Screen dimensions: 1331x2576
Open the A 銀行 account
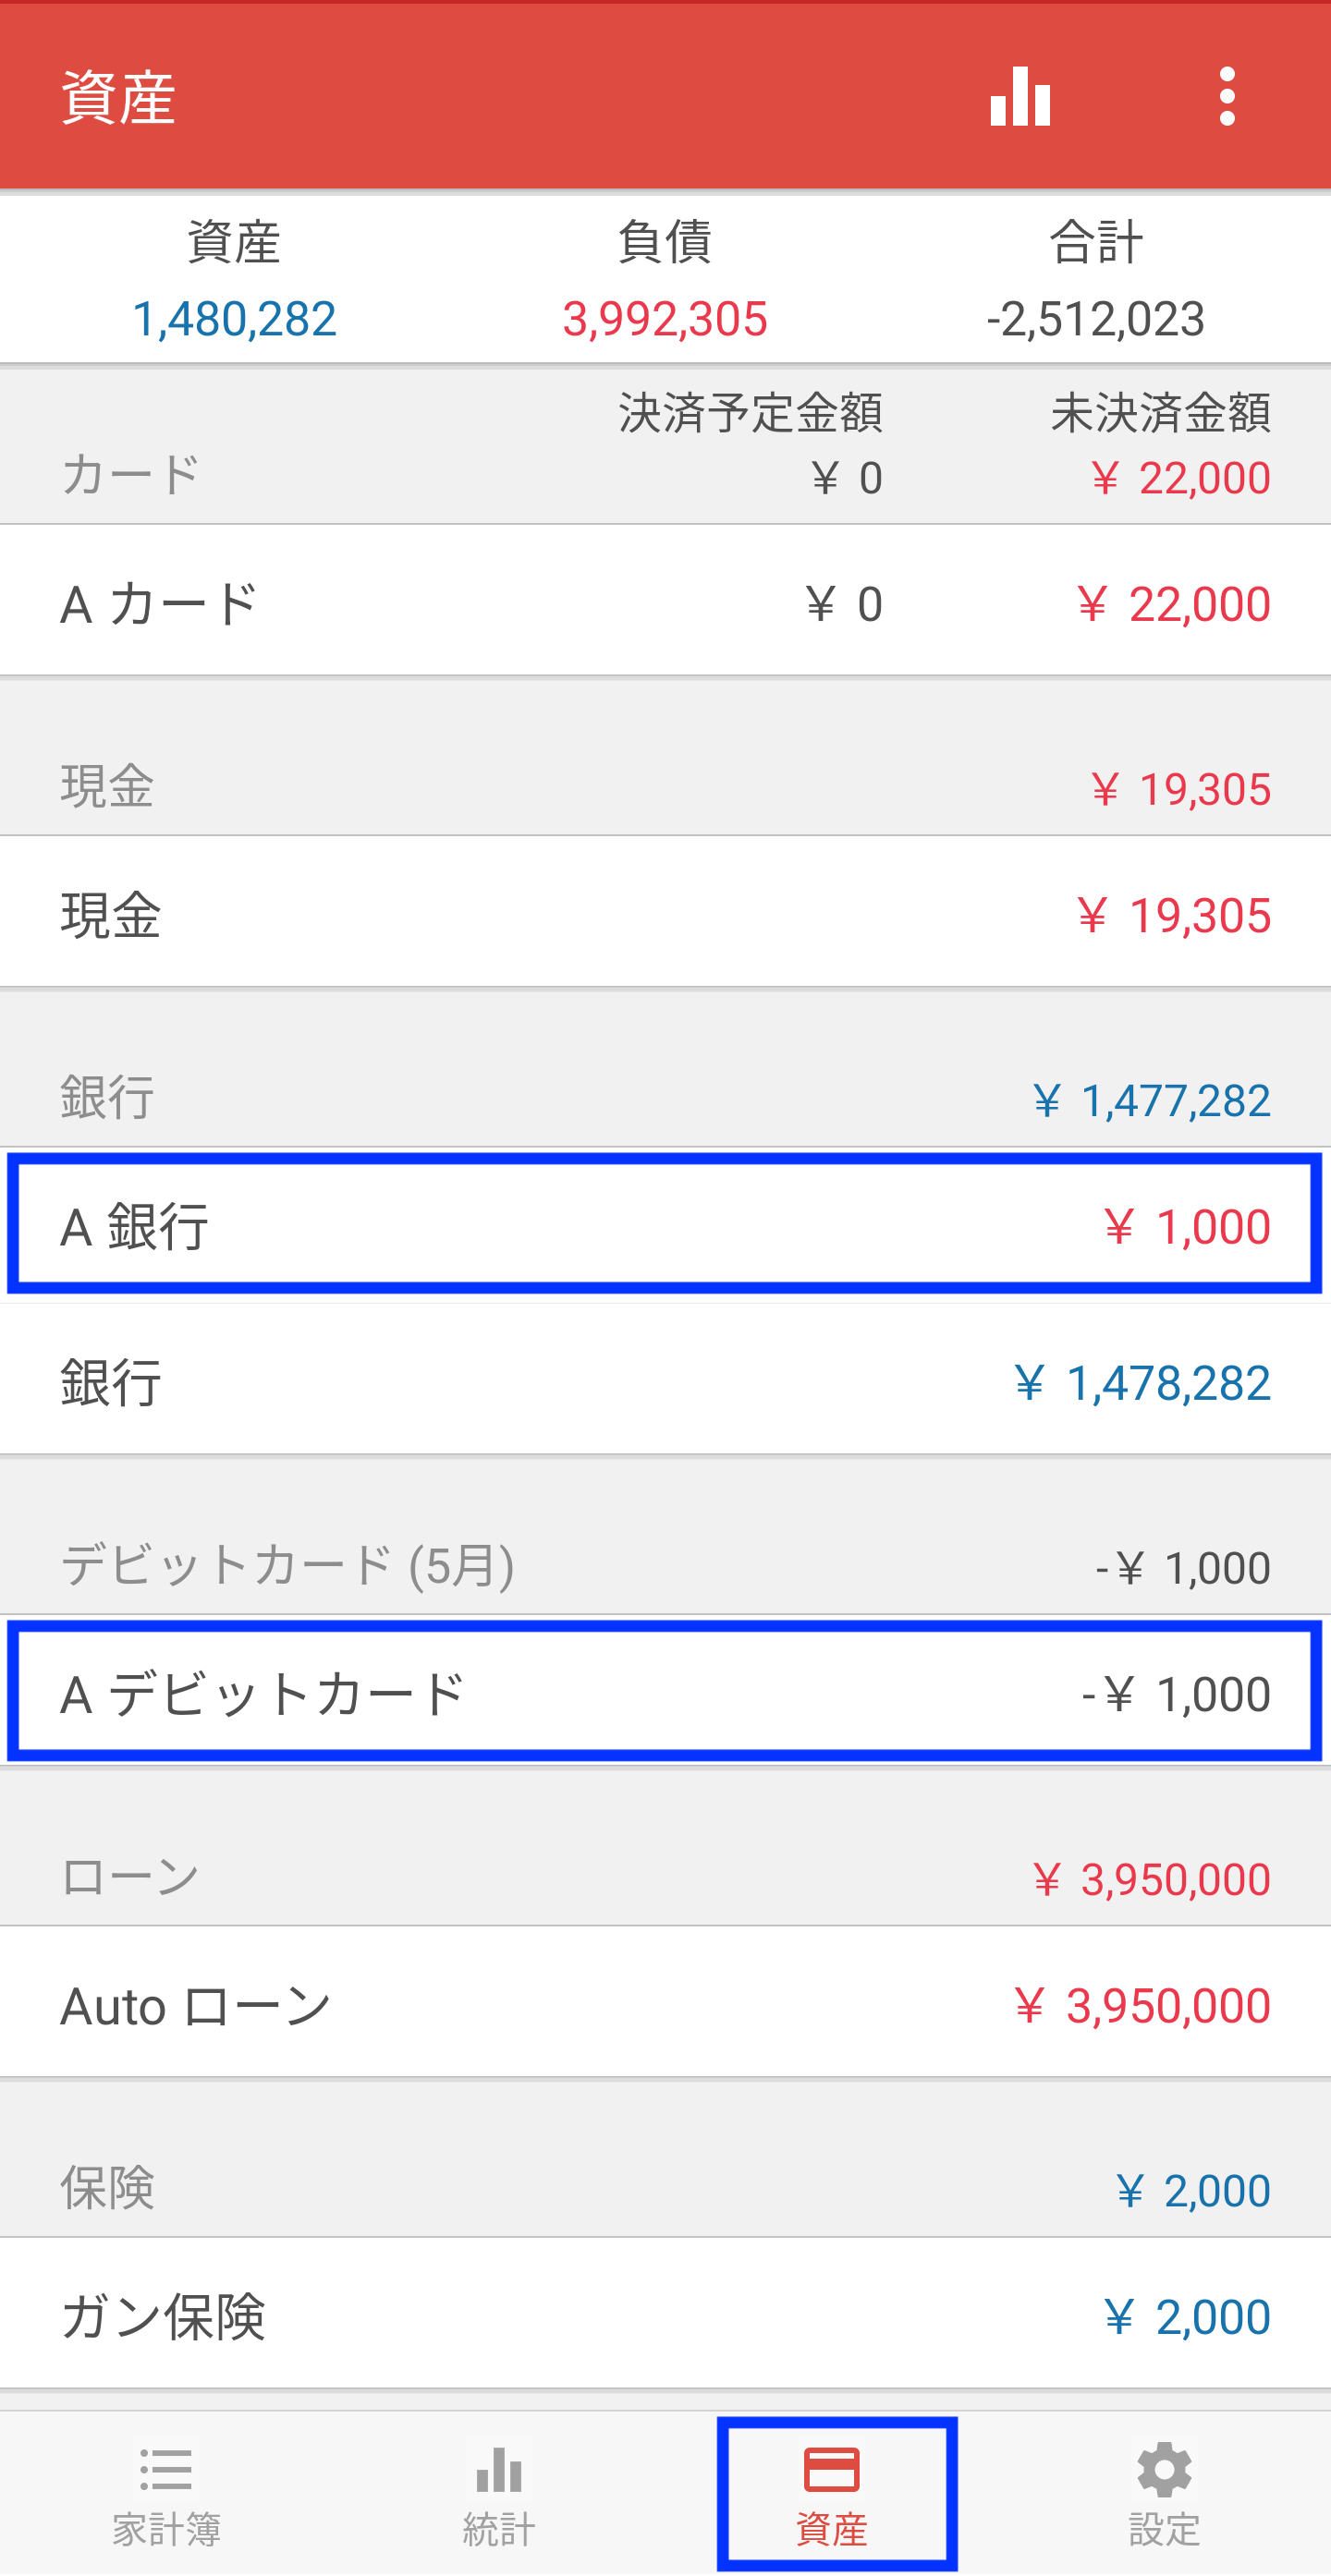pyautogui.click(x=665, y=1224)
